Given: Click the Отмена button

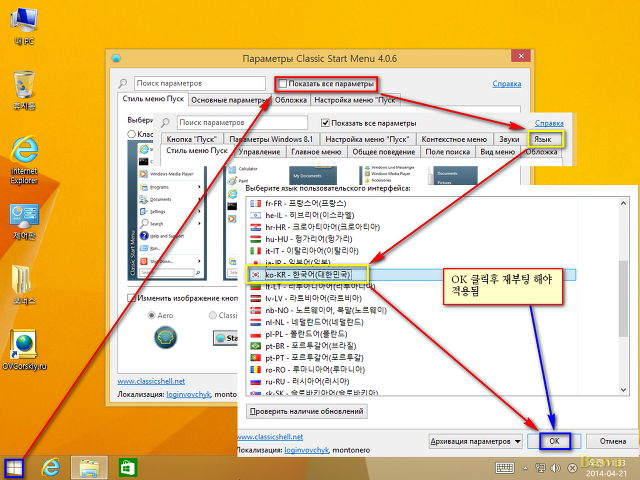Looking at the screenshot, I should (613, 441).
